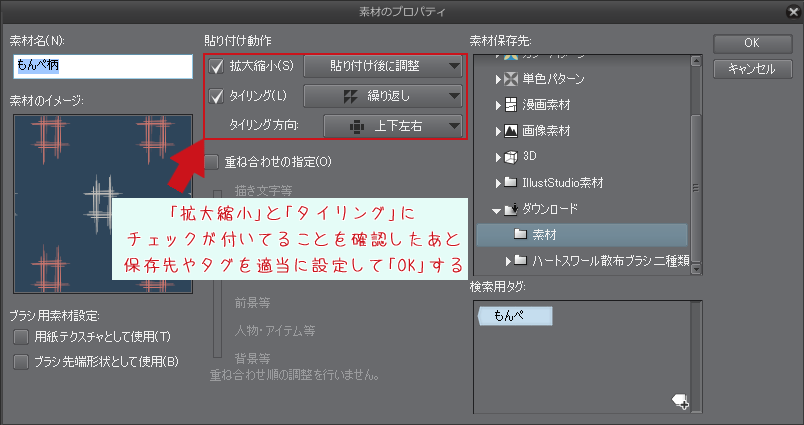
Task: Click the 素材のイメージ preview thumbnail
Action: pyautogui.click(x=103, y=204)
